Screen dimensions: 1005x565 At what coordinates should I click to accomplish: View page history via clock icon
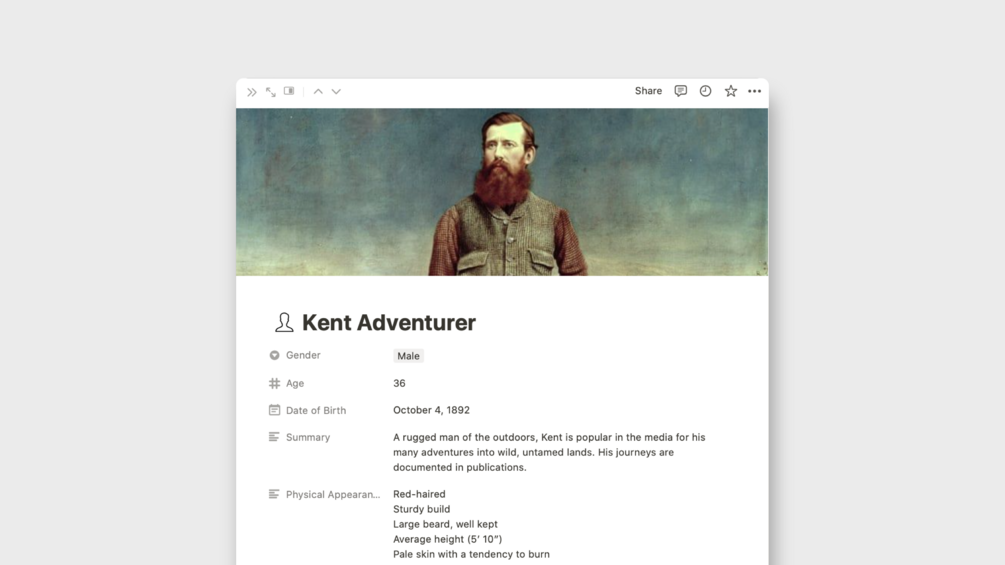705,91
